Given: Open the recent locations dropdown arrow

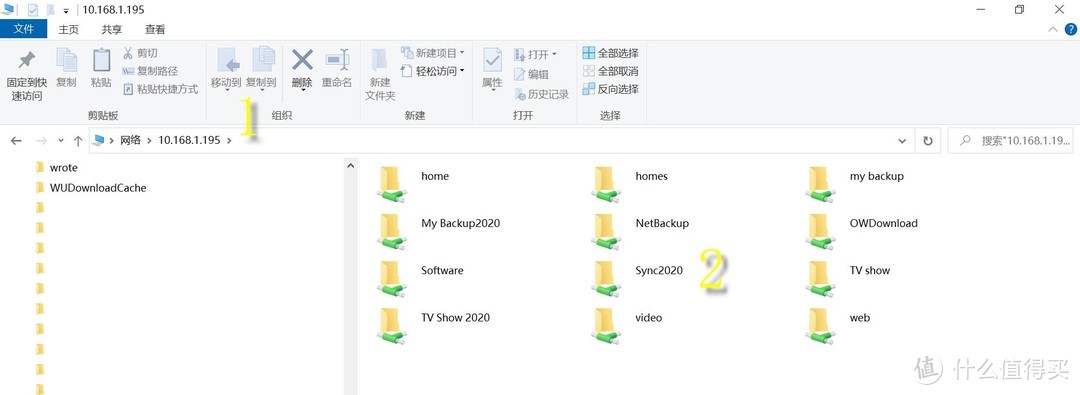Looking at the screenshot, I should coord(61,141).
